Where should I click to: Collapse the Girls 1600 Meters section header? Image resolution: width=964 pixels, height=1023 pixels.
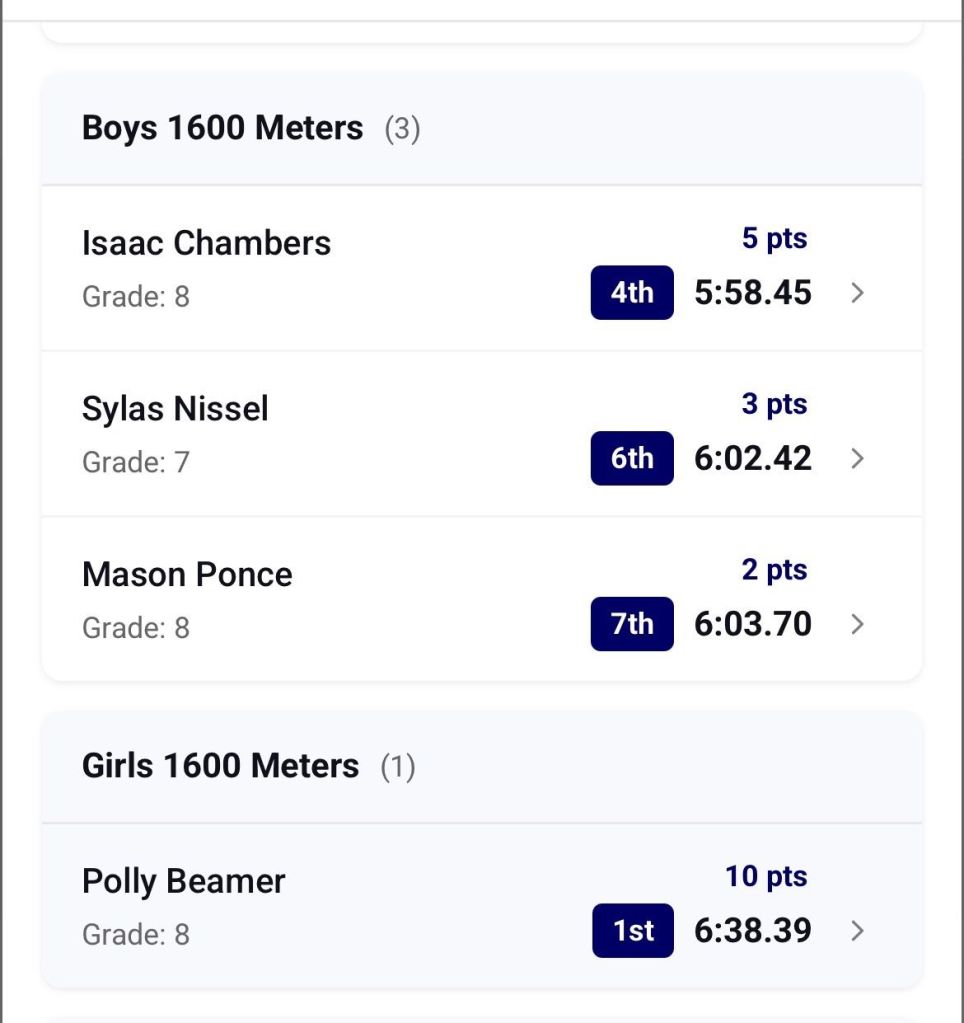click(220, 766)
